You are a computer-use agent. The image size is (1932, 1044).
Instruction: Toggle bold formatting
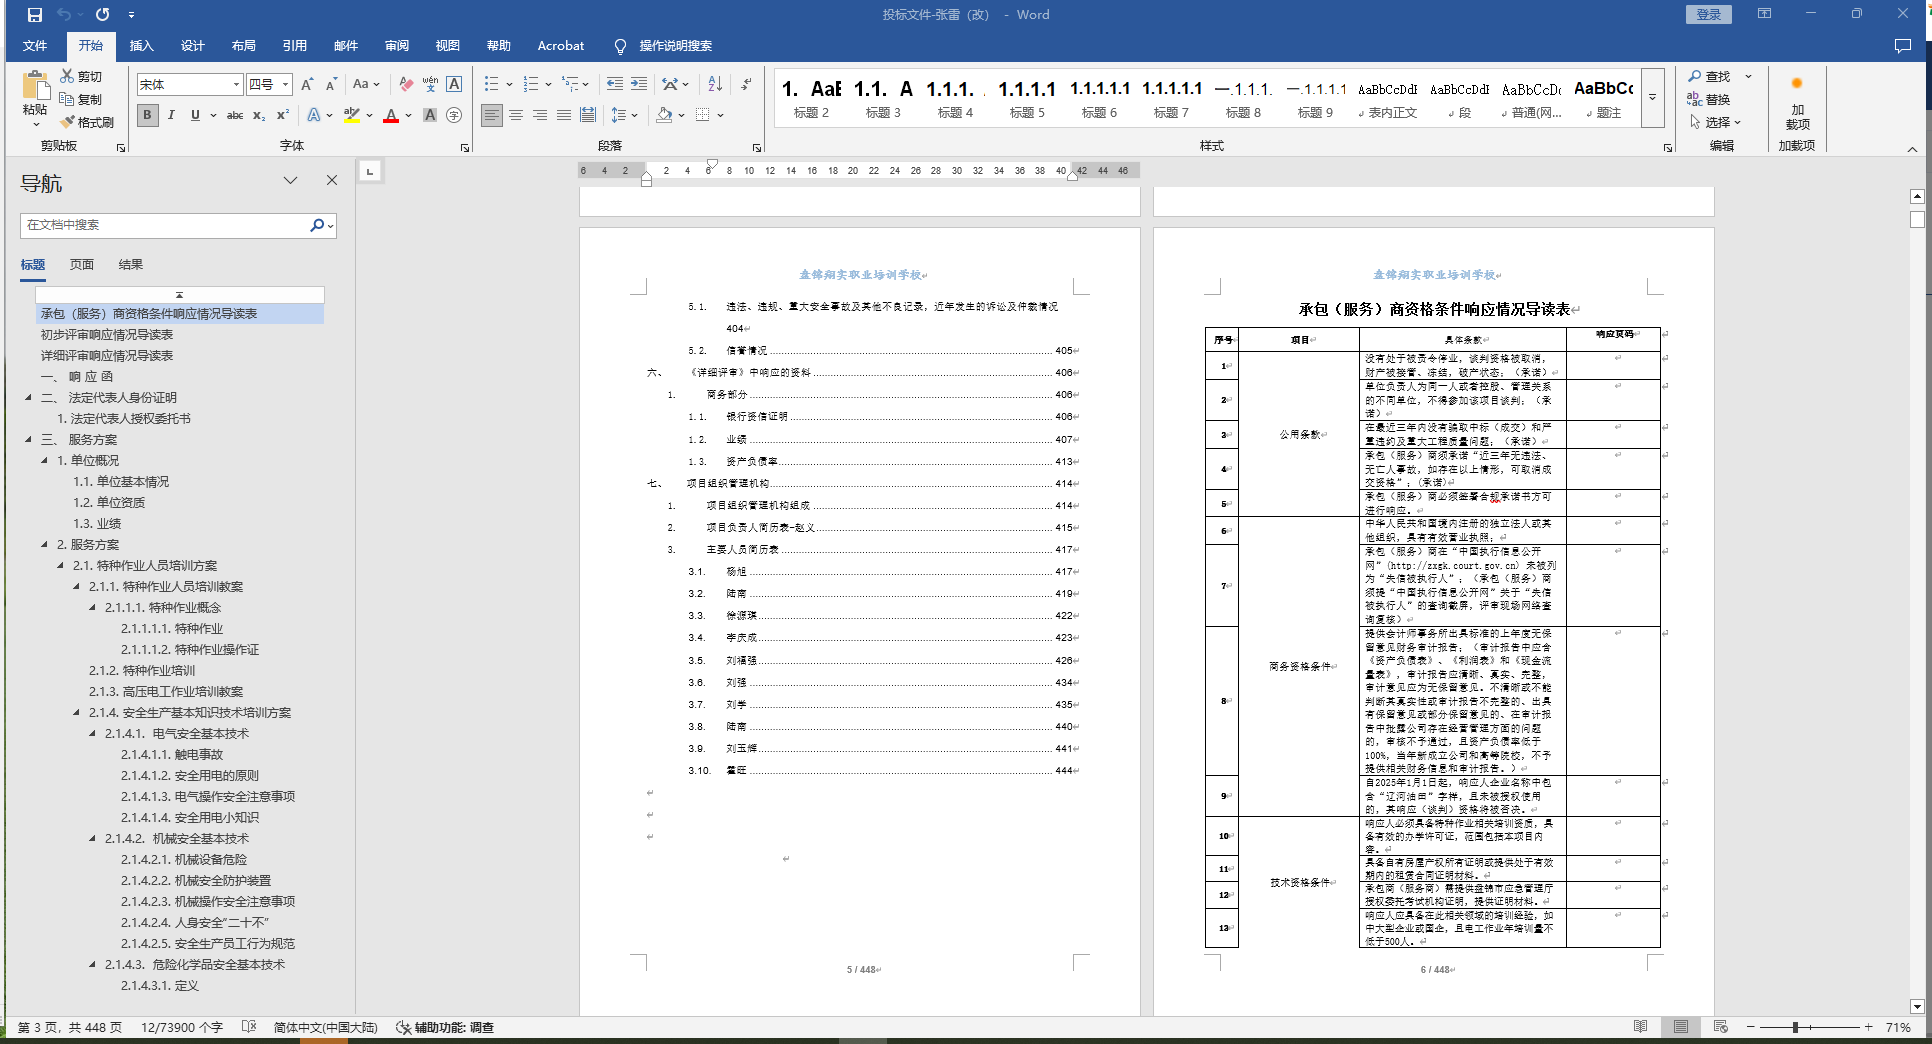147,115
